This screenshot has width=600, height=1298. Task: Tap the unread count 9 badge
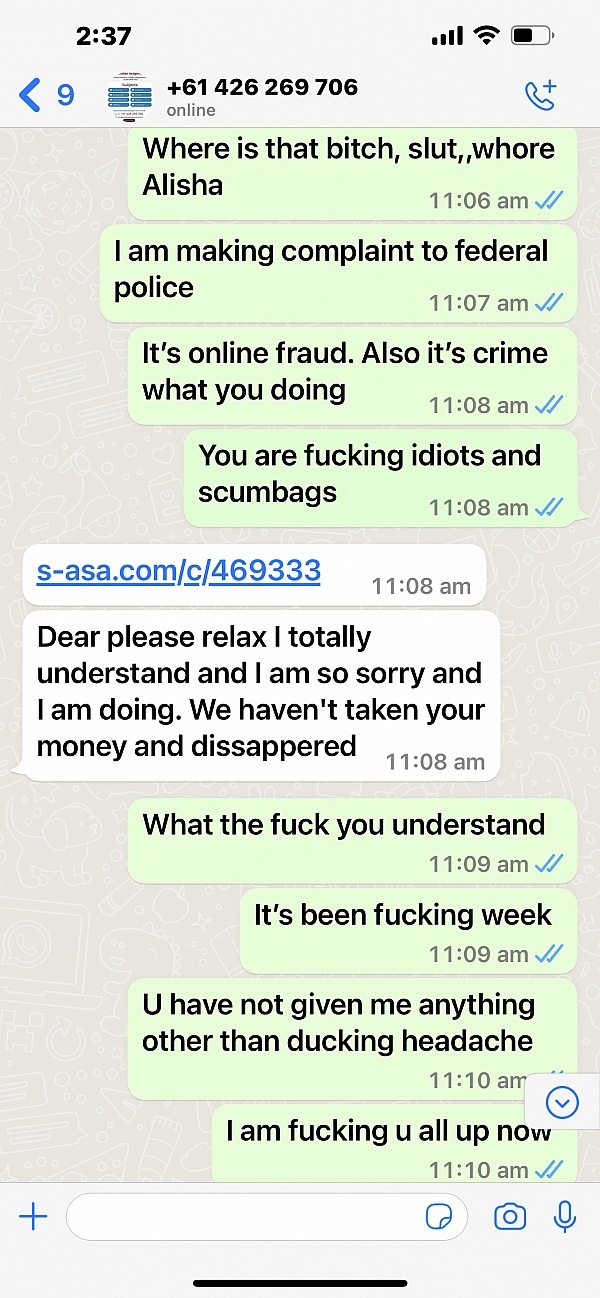65,95
